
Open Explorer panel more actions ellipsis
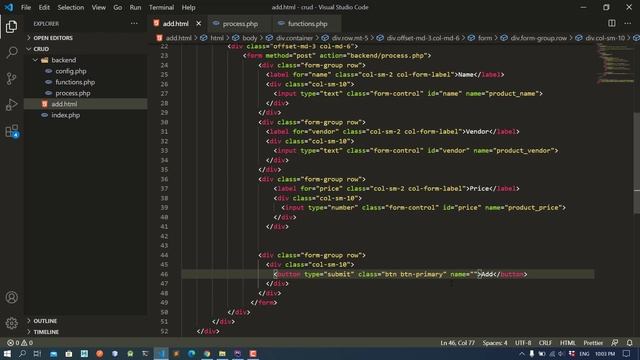134,24
